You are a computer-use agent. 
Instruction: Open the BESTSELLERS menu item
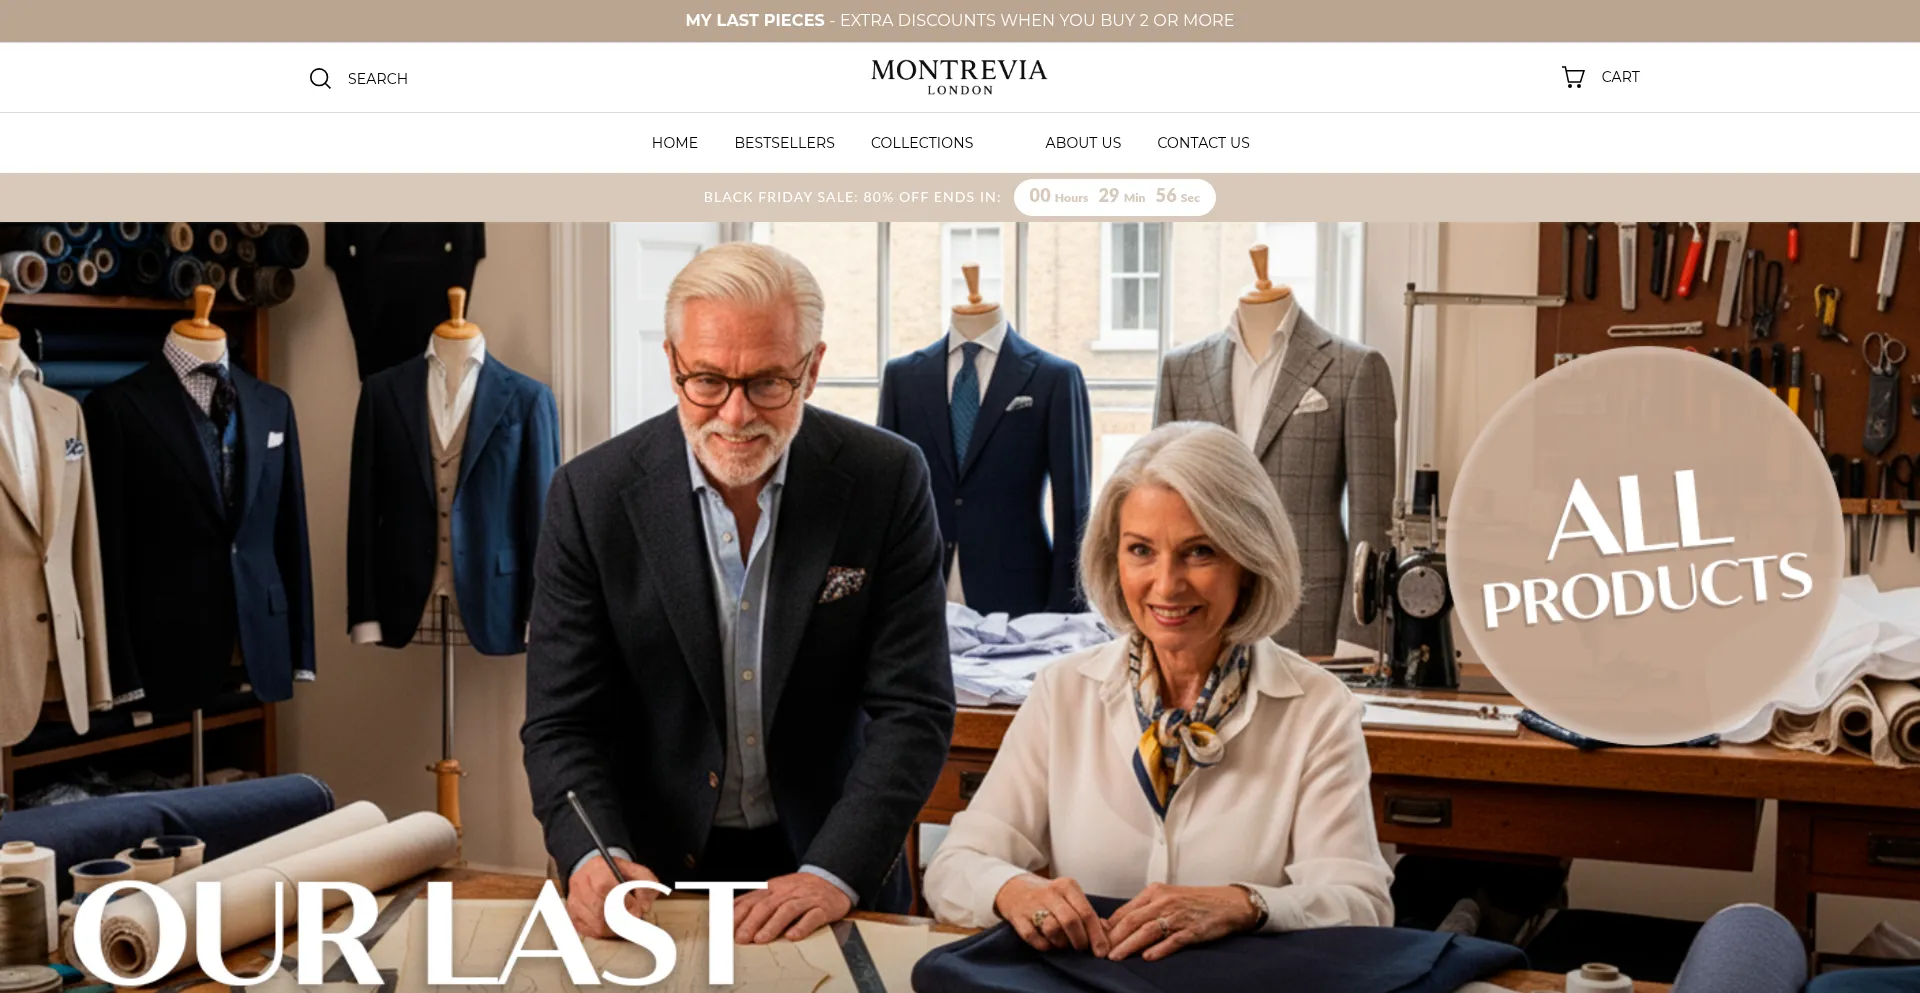pos(784,143)
